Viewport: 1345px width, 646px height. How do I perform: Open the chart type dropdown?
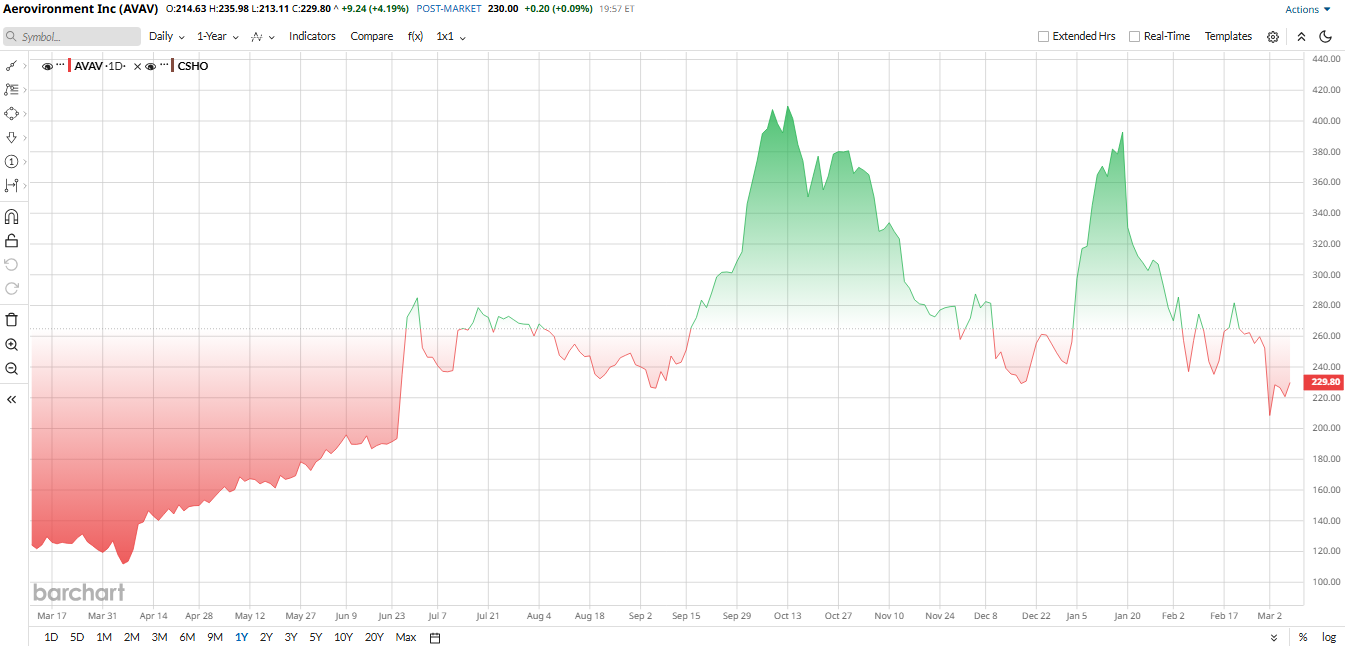click(x=263, y=36)
